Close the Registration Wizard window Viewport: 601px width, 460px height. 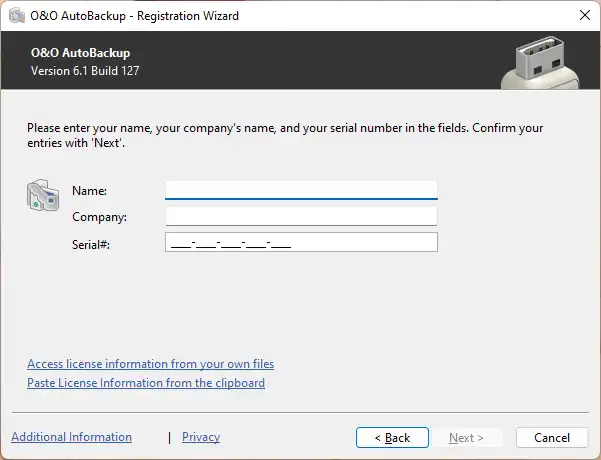click(x=585, y=15)
